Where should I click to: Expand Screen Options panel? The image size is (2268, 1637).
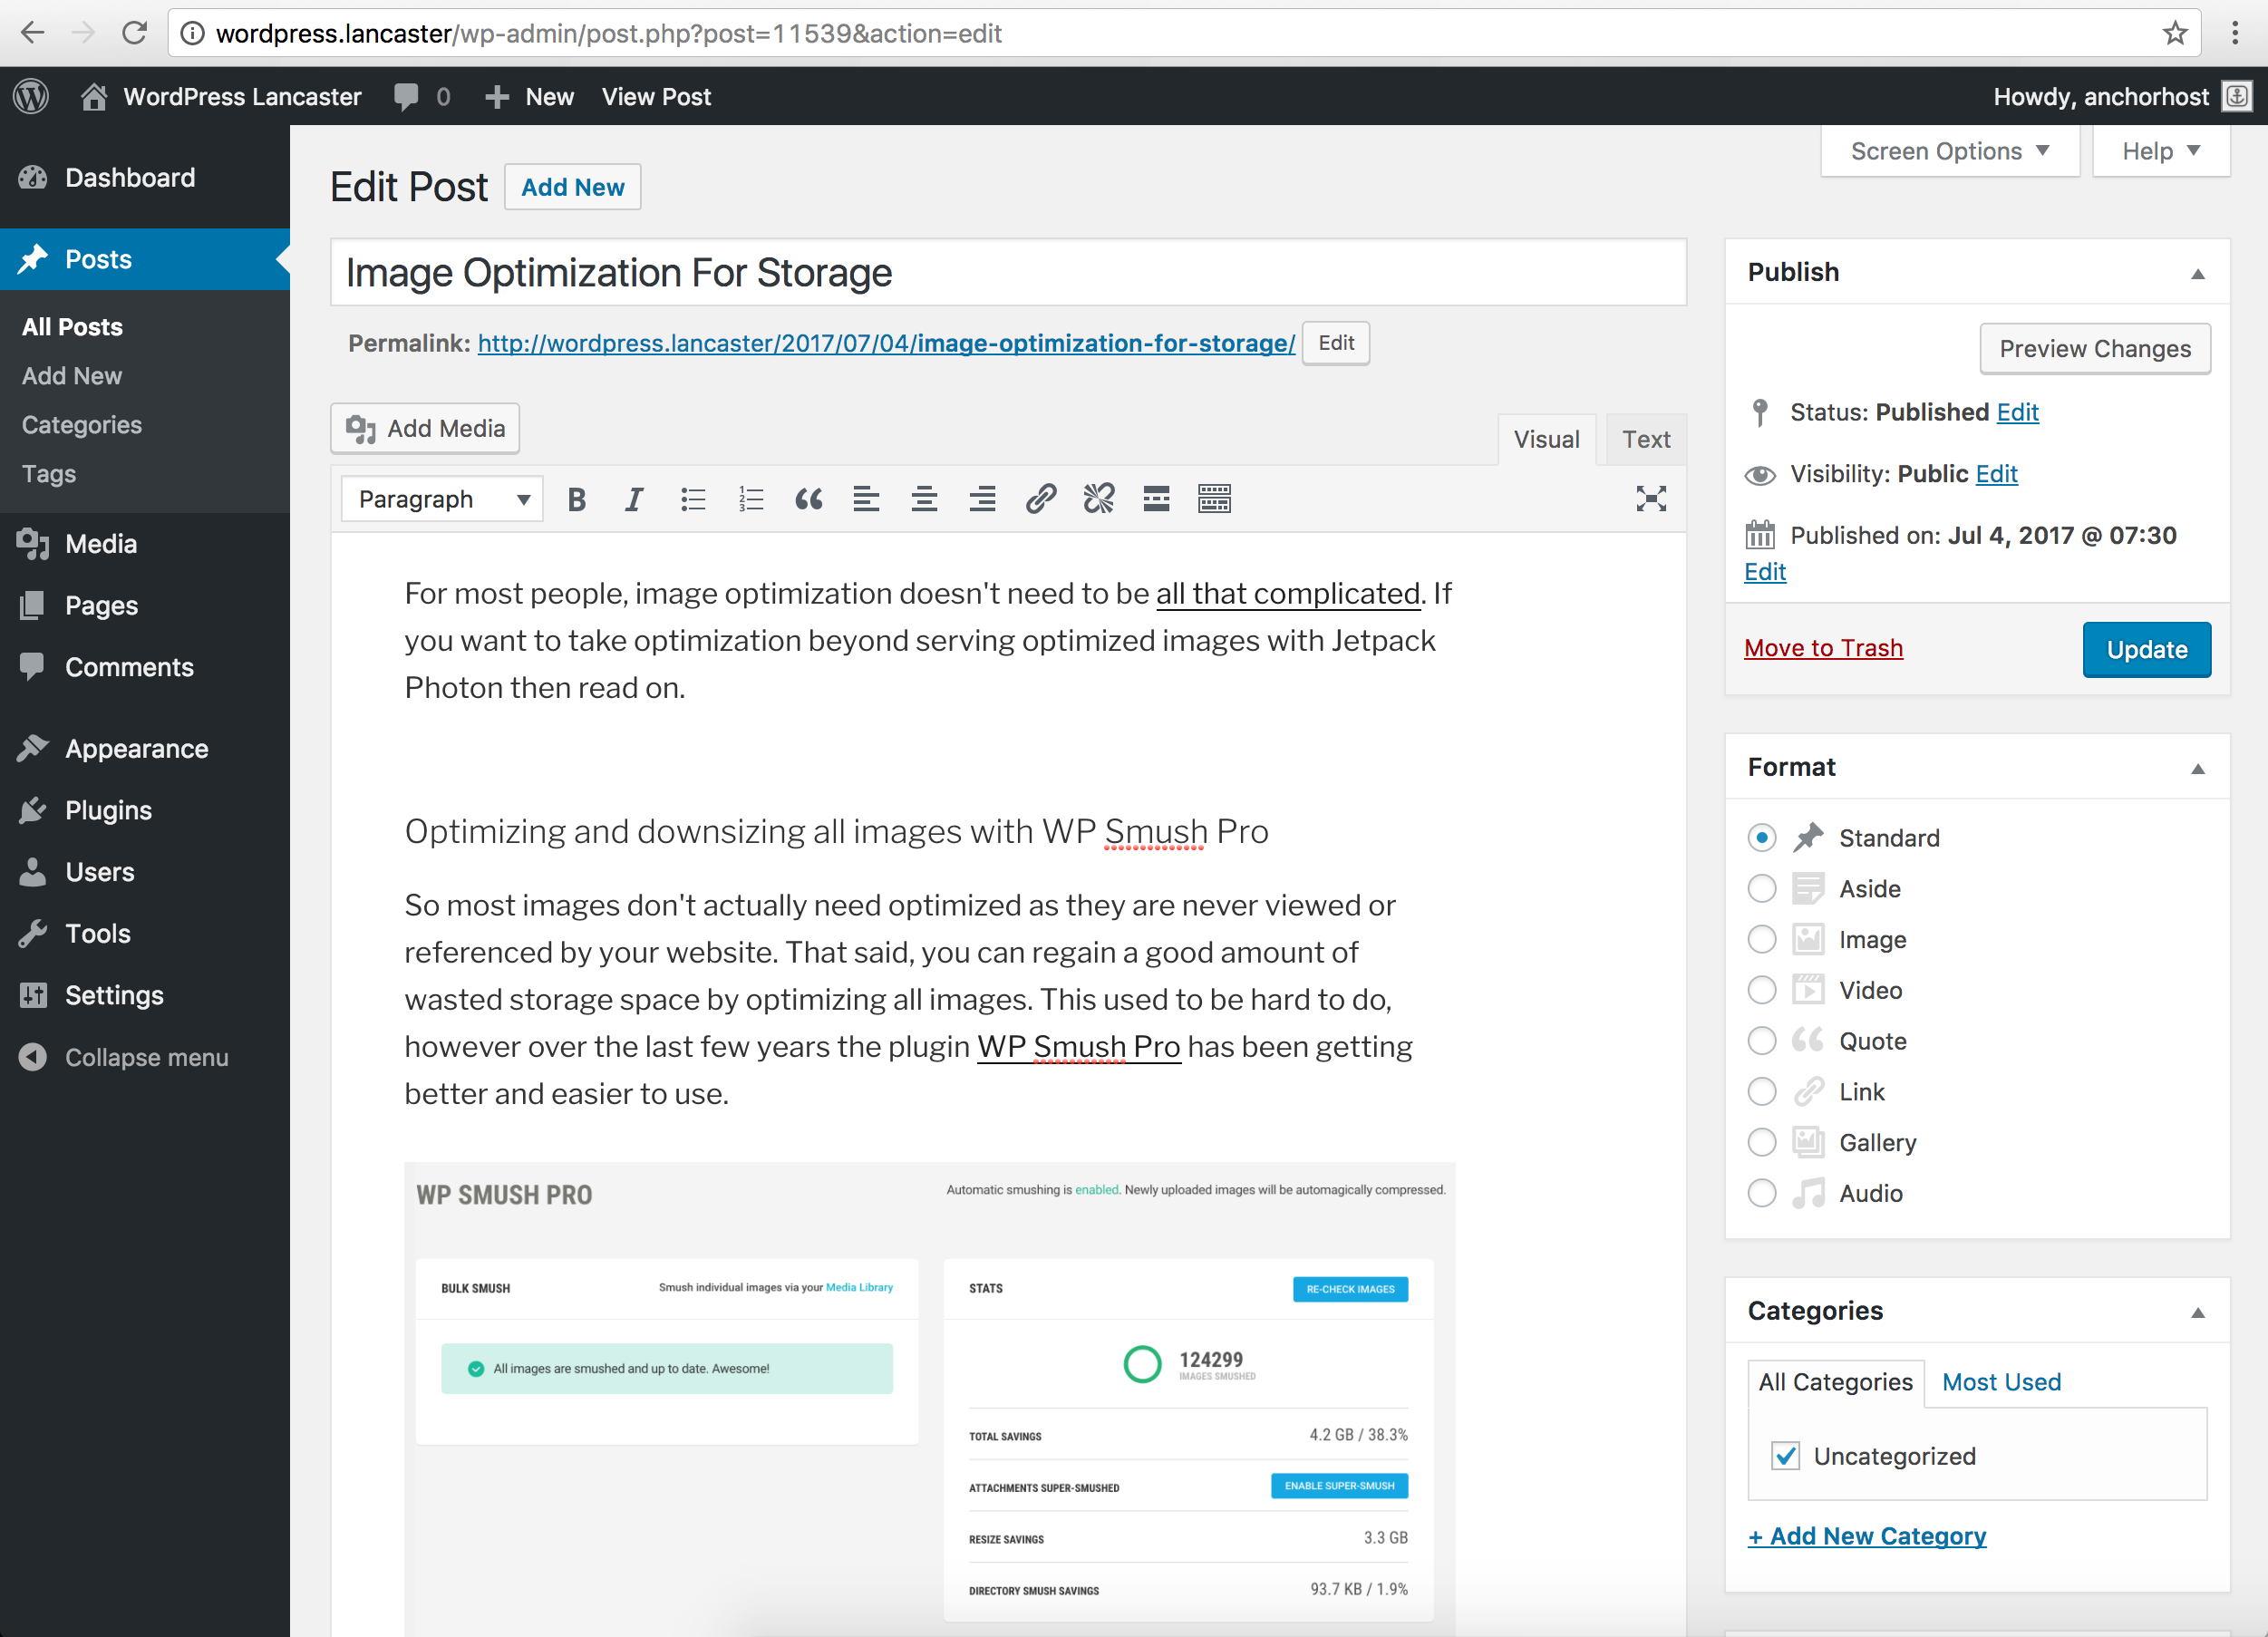click(1950, 151)
